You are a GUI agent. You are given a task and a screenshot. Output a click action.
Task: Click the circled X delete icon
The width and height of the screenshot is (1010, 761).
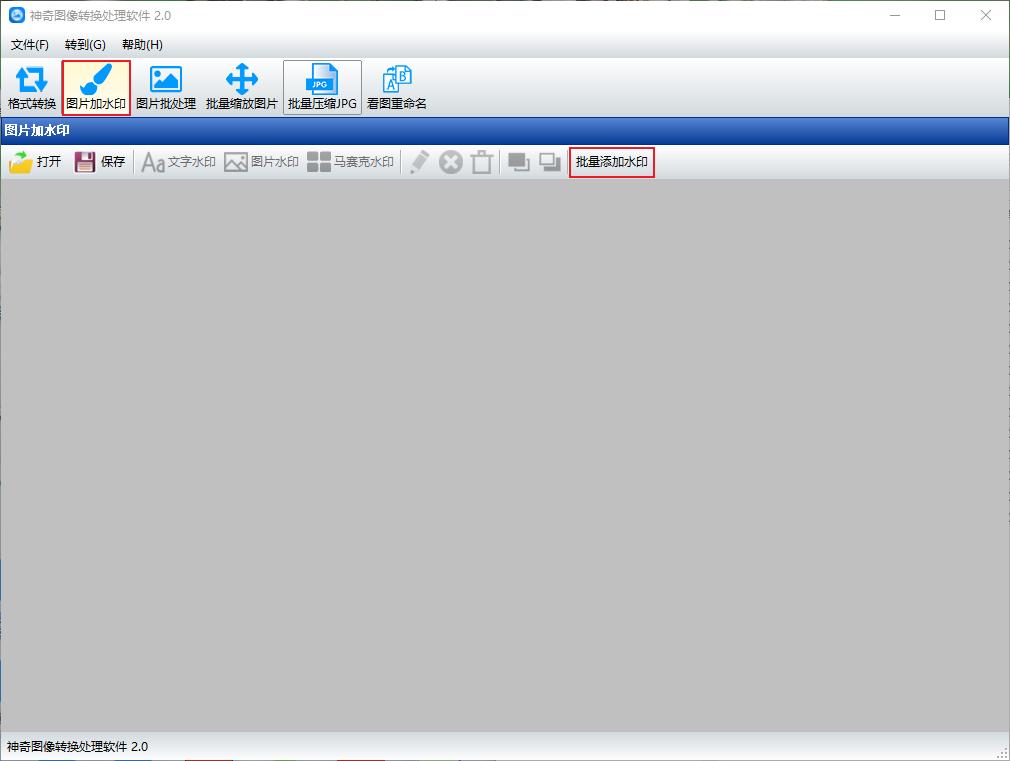coord(451,162)
